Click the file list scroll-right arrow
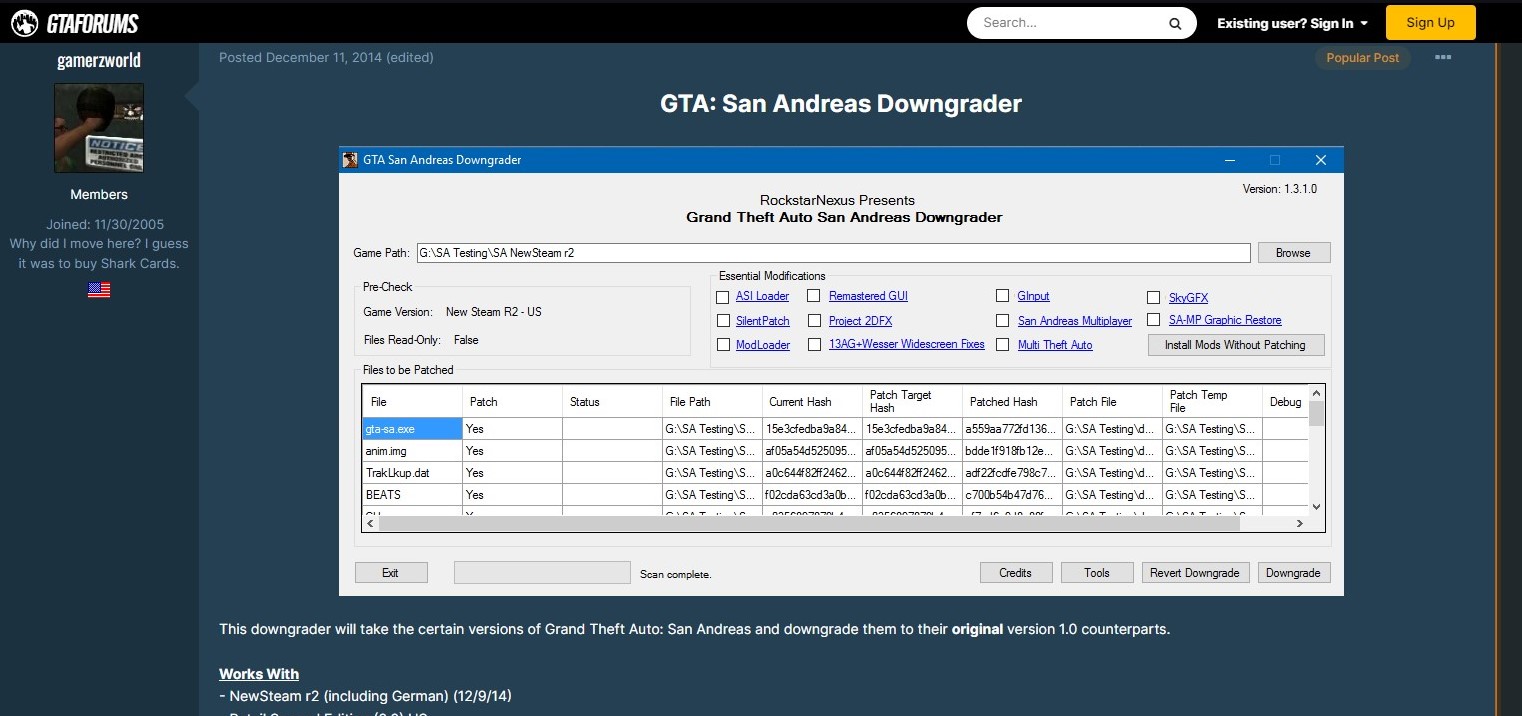Viewport: 1522px width, 716px height. [1299, 523]
